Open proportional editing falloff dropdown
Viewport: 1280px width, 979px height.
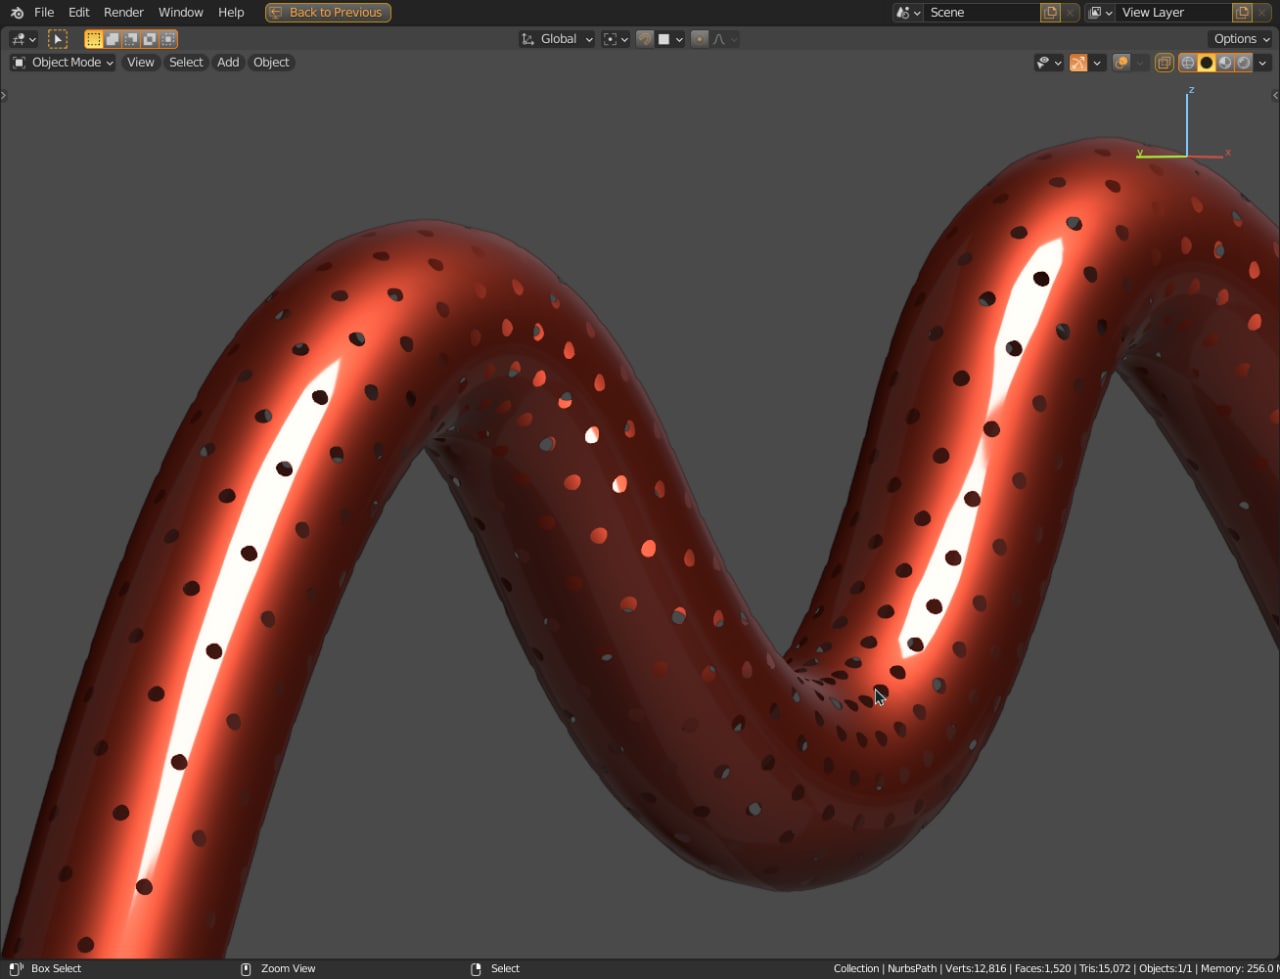click(725, 39)
